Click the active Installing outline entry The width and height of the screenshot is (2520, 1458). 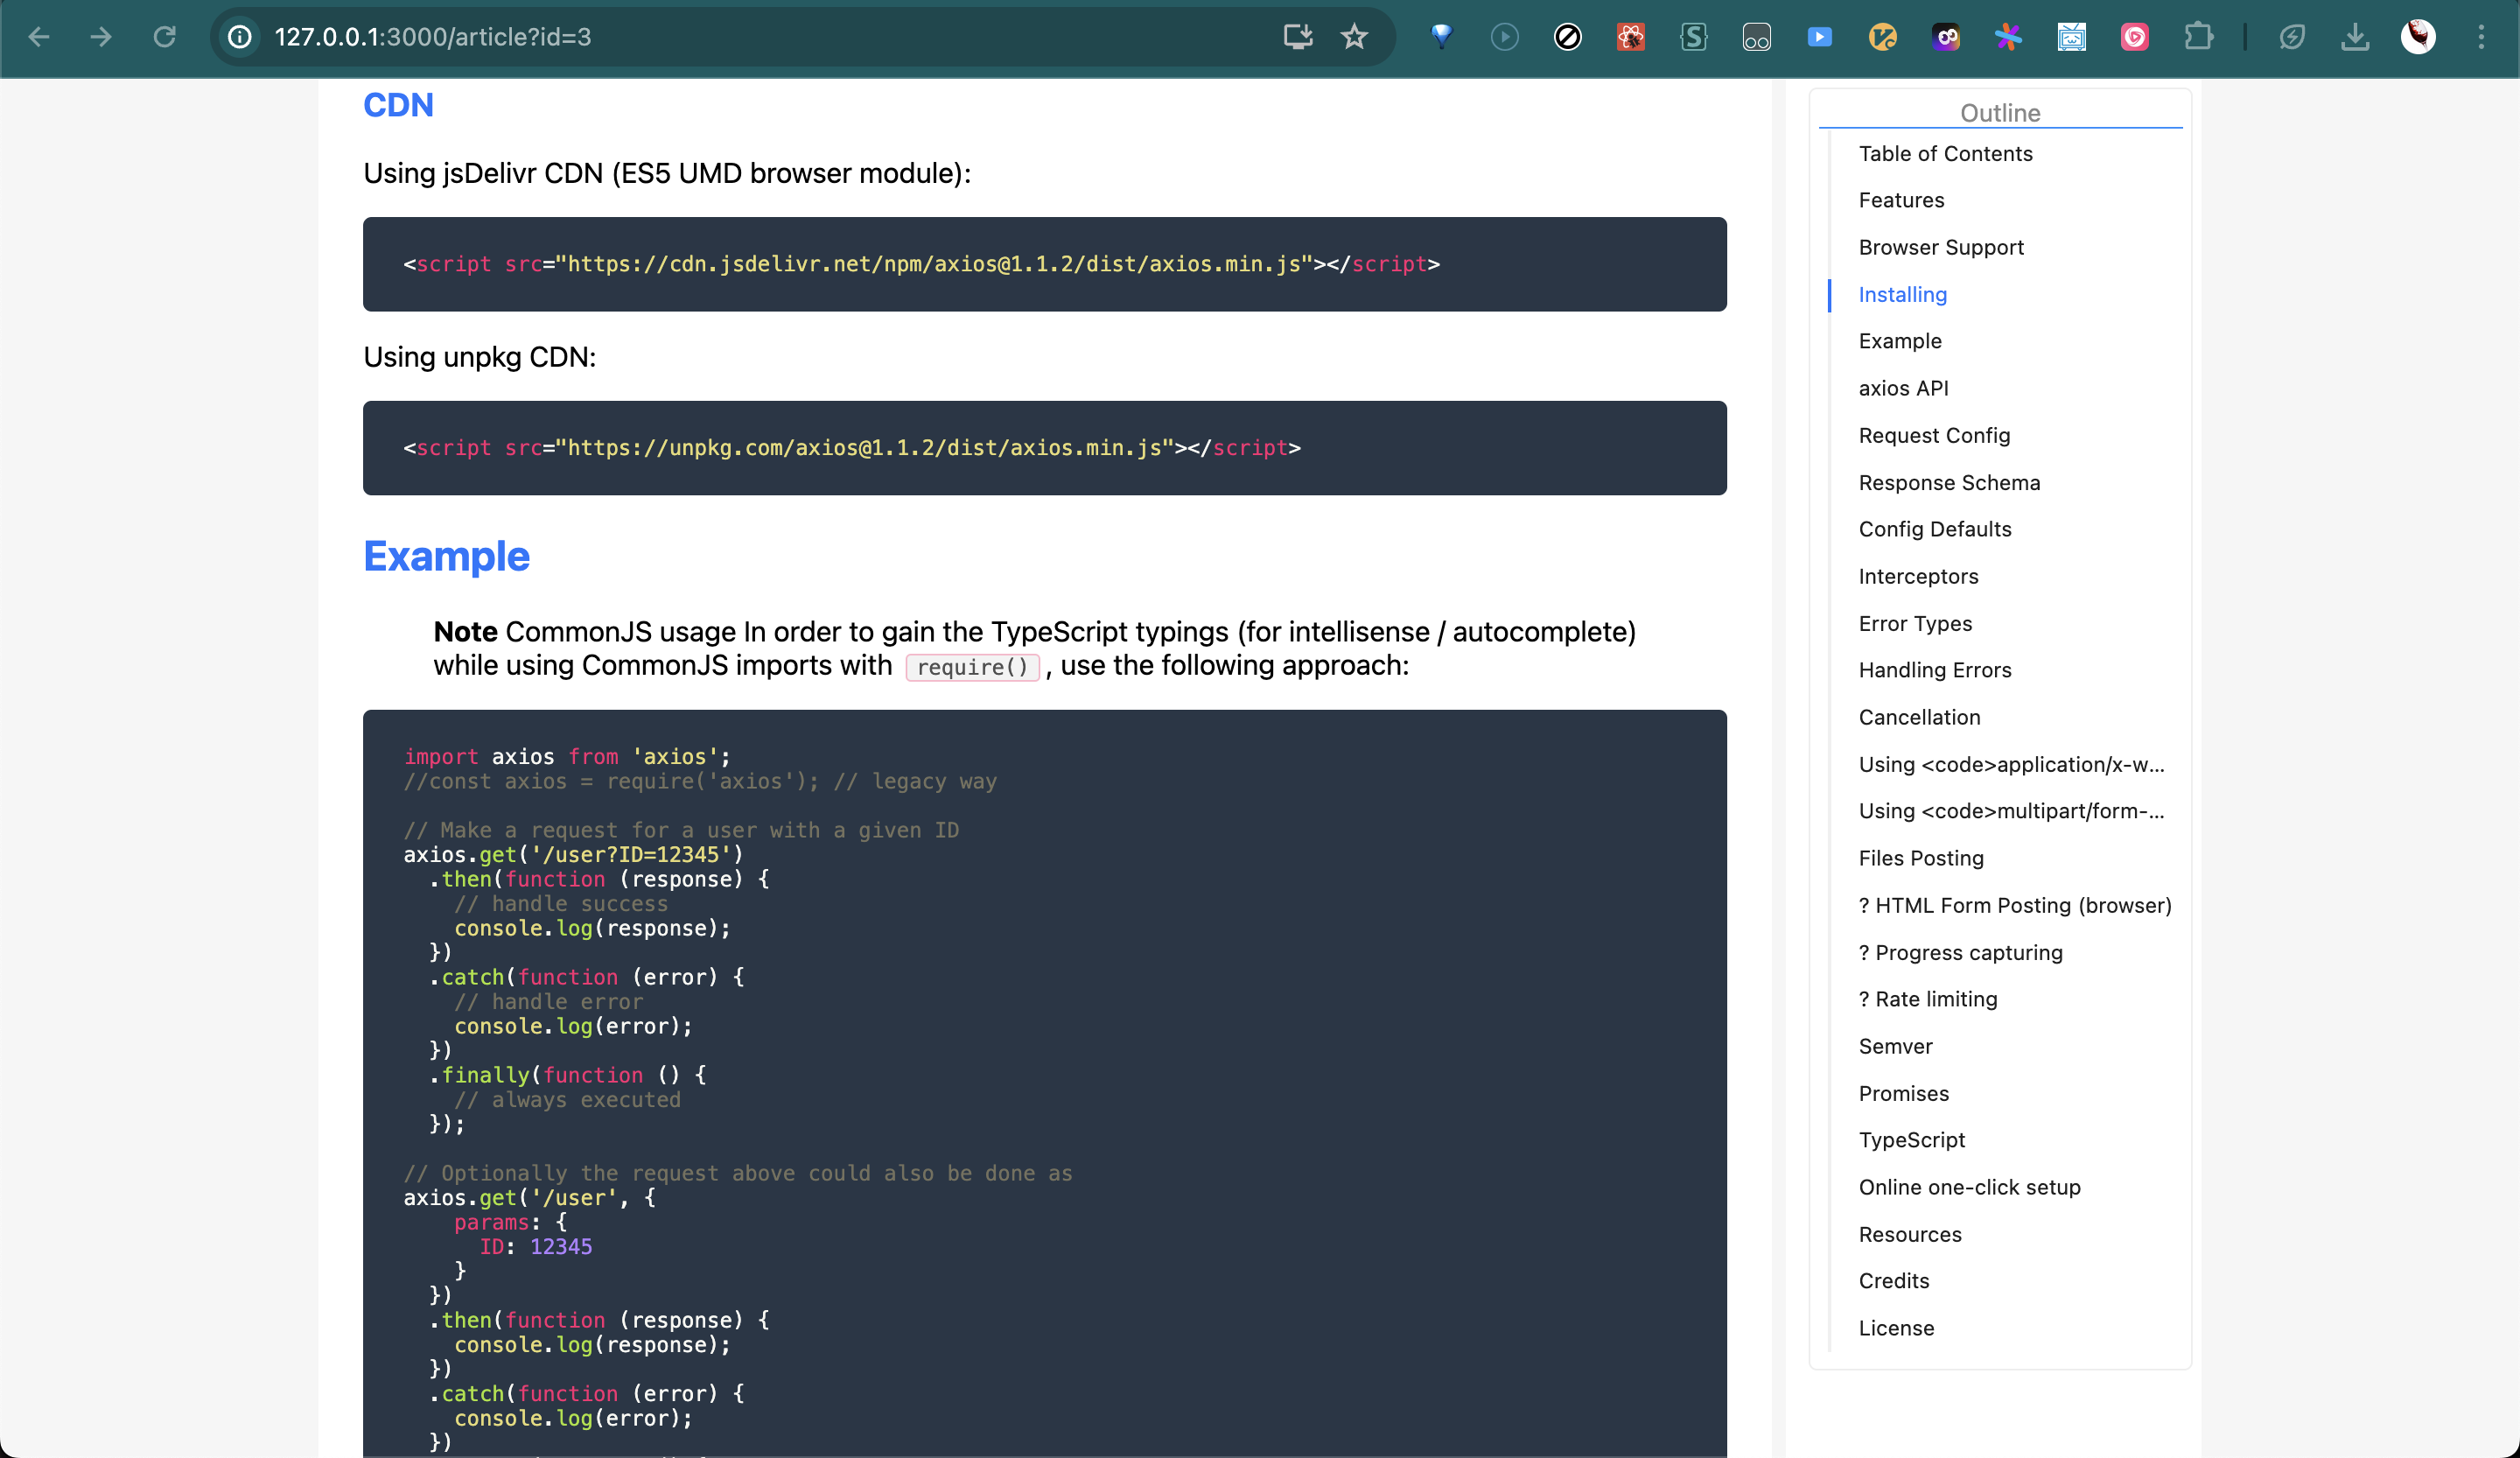click(x=1902, y=295)
